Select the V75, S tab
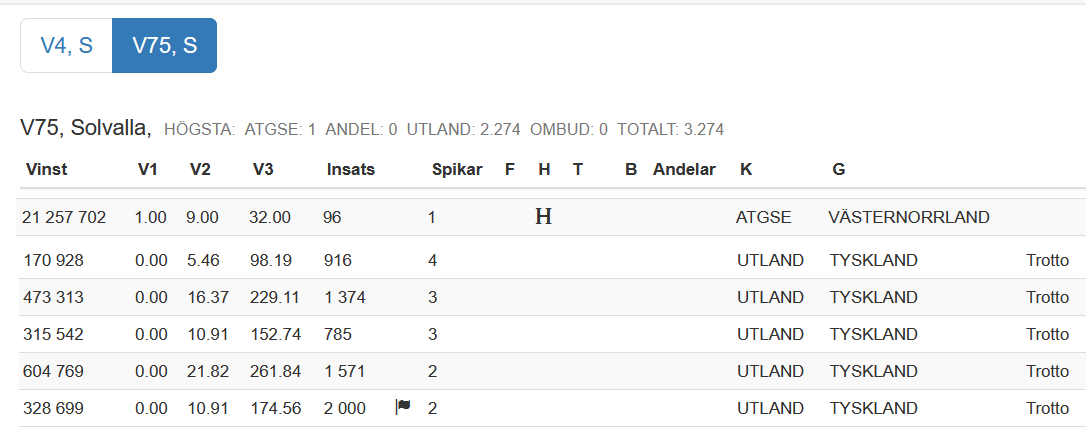This screenshot has height=436, width=1086. pyautogui.click(x=165, y=46)
